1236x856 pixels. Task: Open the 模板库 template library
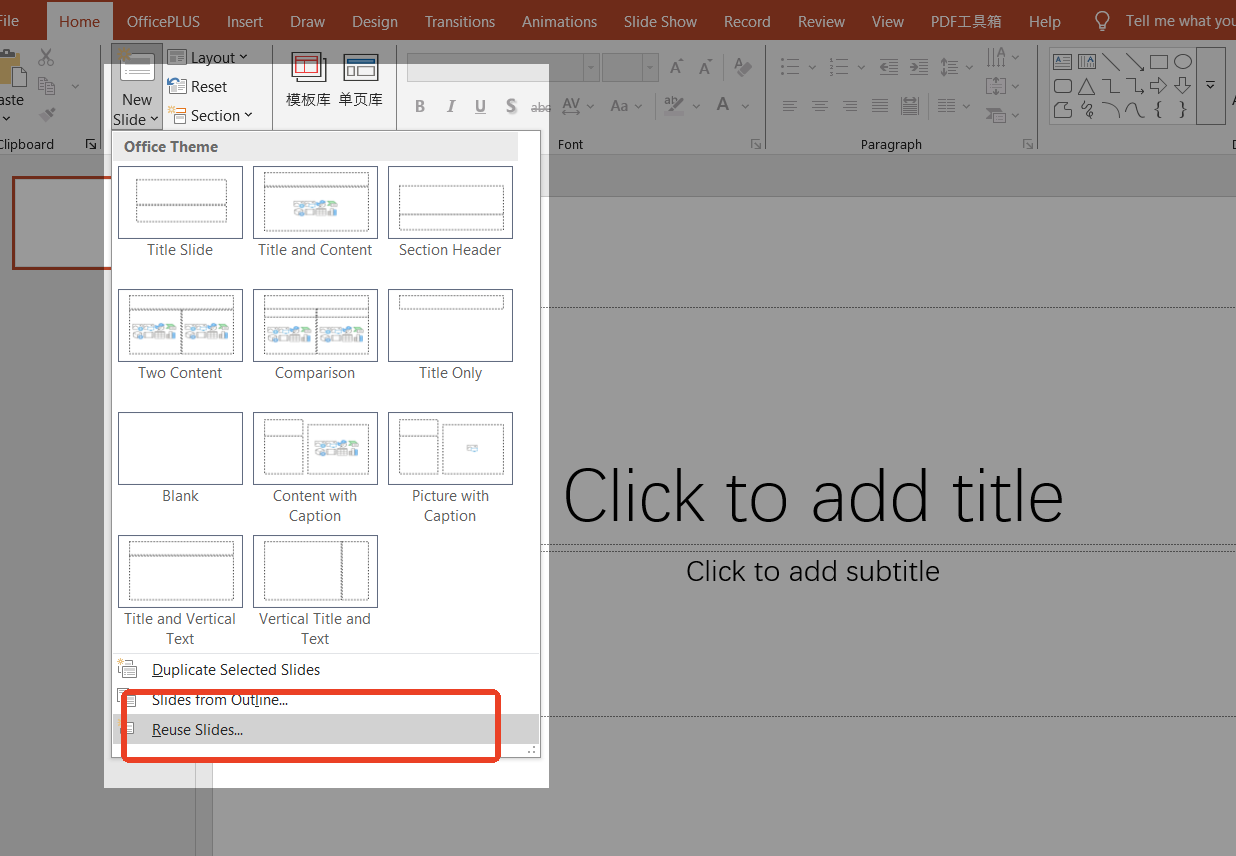click(308, 79)
